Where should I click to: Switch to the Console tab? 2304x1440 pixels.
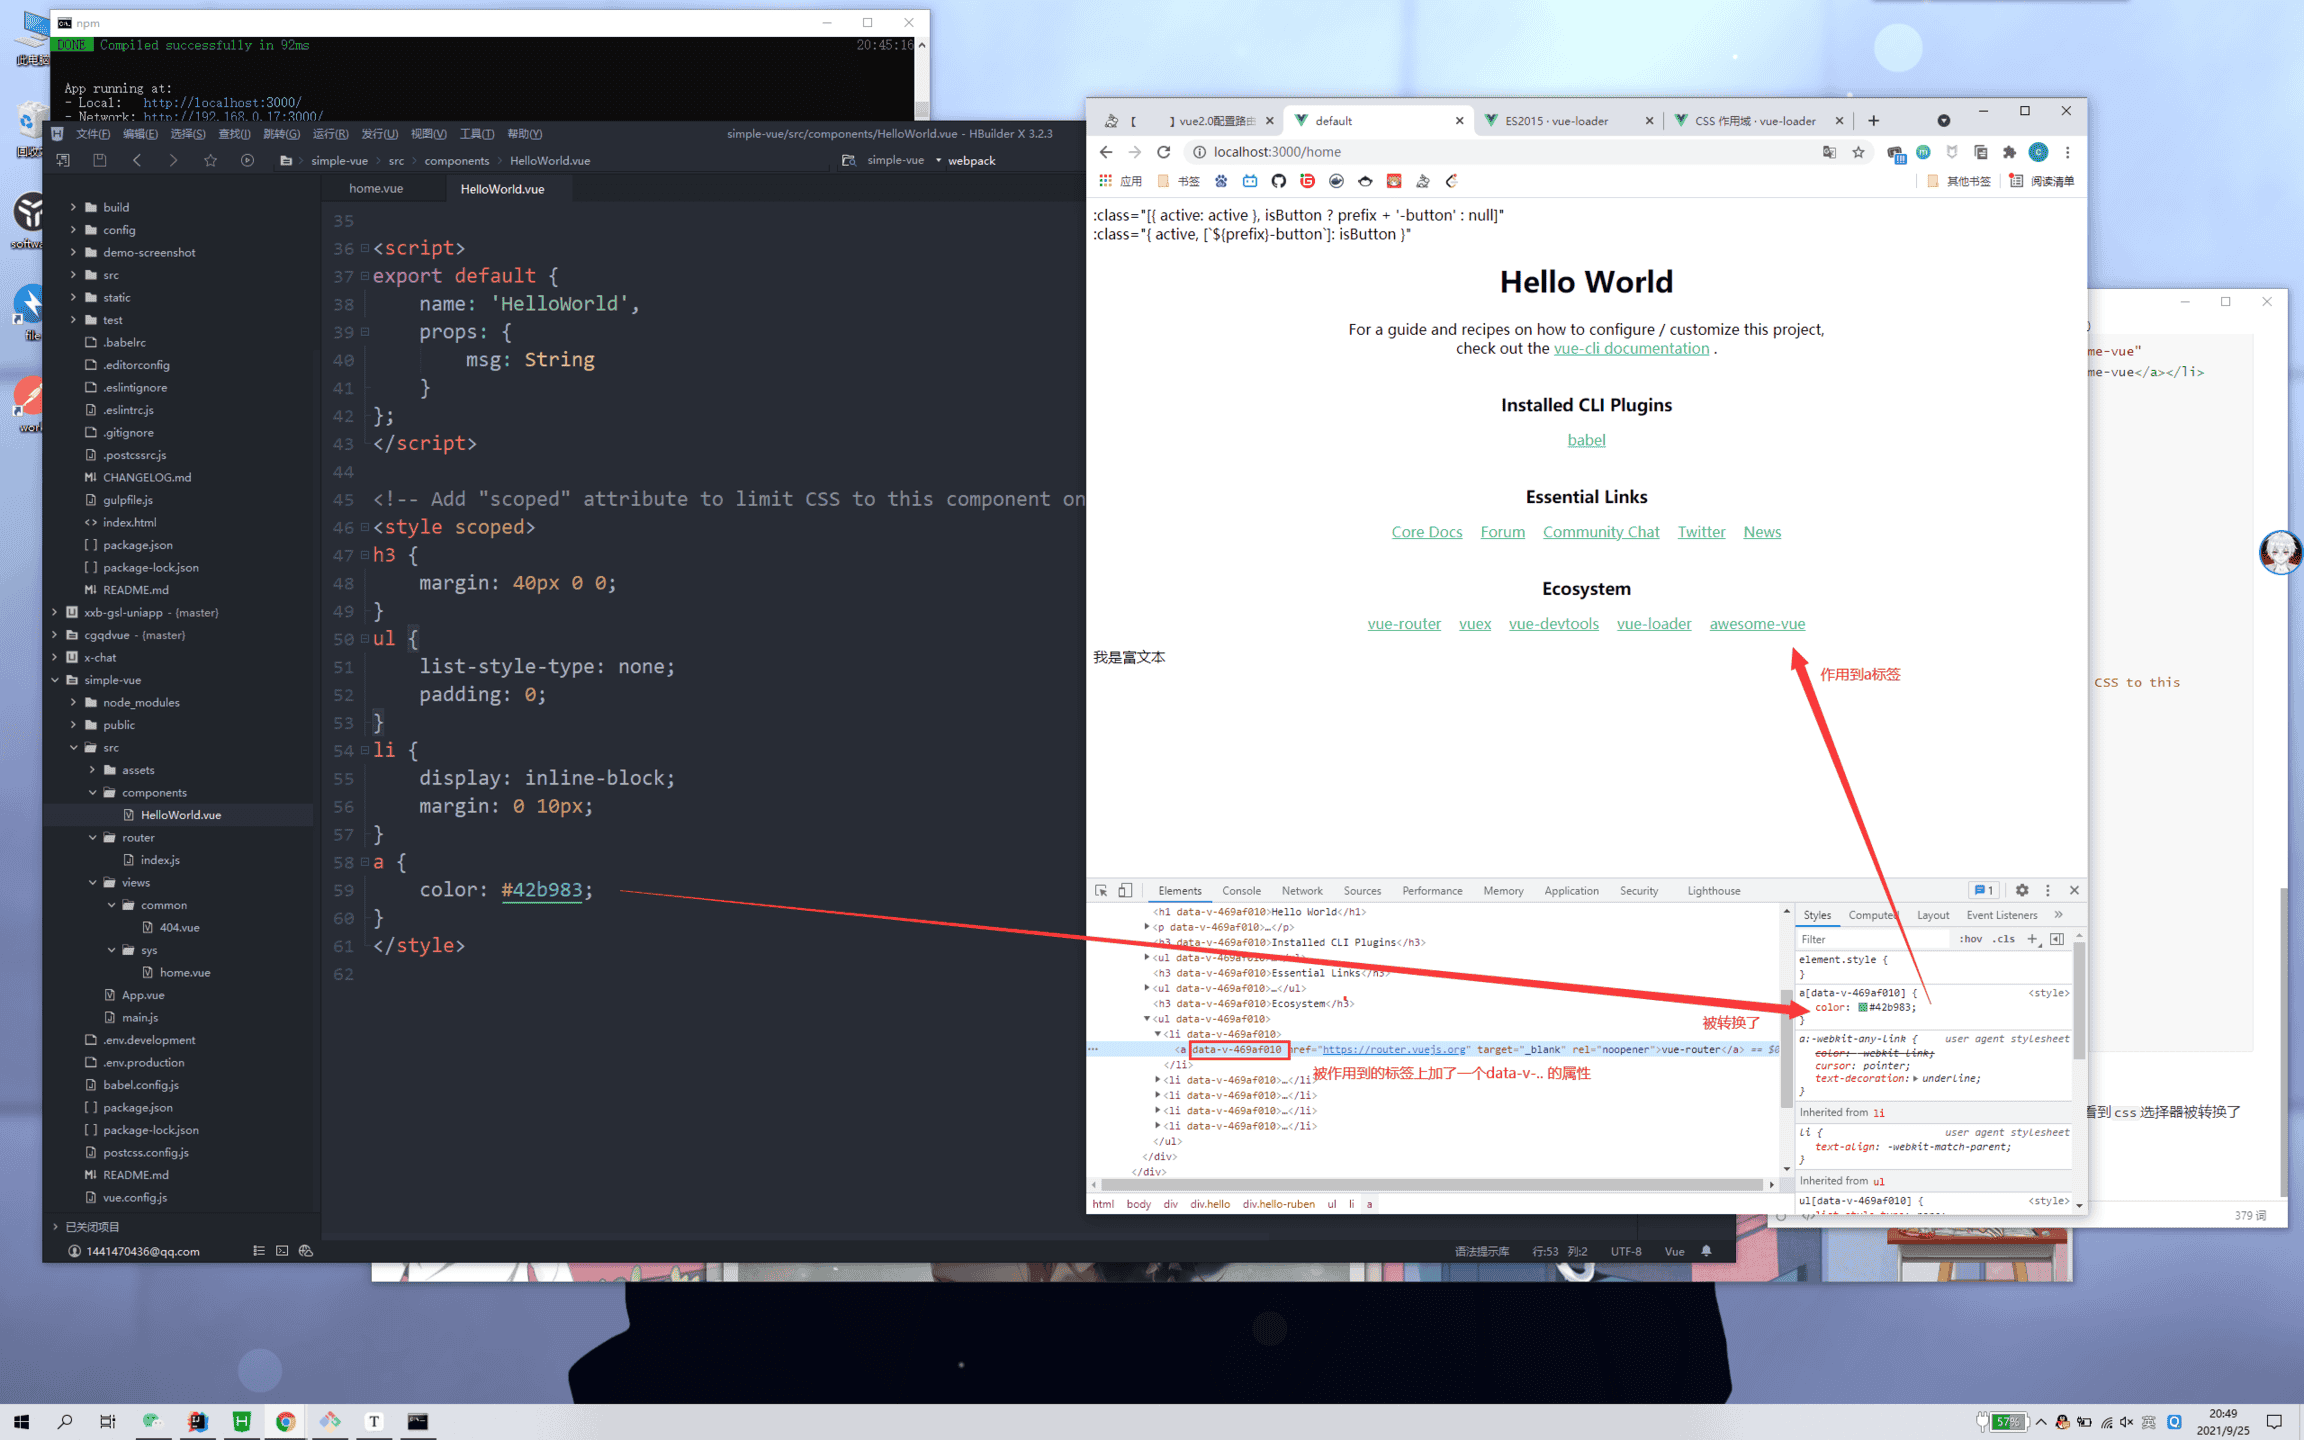pyautogui.click(x=1240, y=890)
